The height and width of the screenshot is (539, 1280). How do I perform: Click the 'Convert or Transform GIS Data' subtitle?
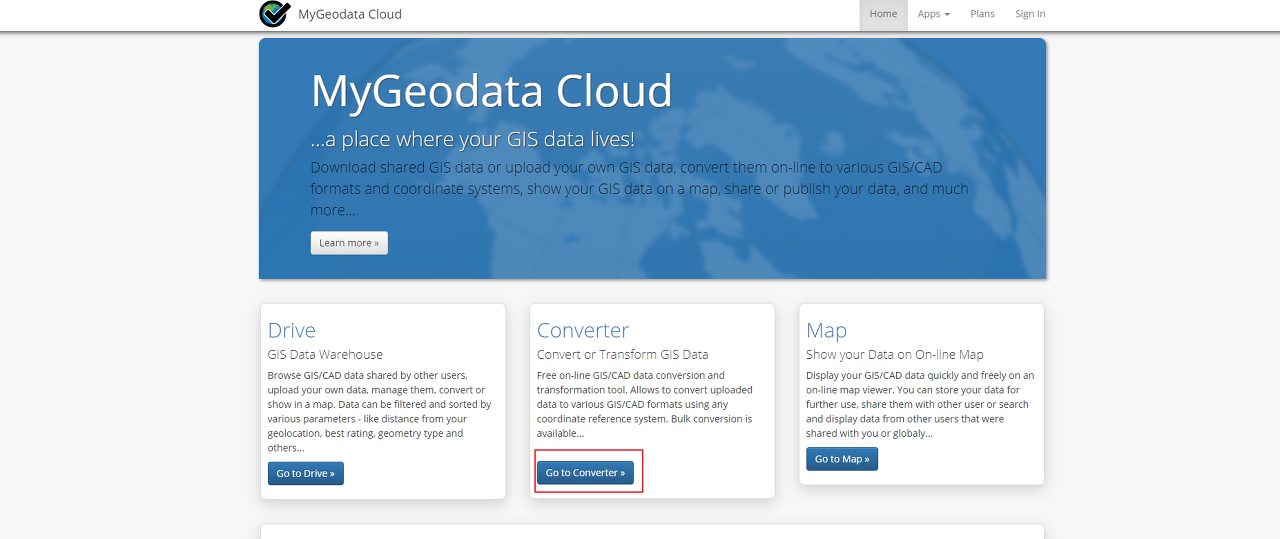click(623, 354)
